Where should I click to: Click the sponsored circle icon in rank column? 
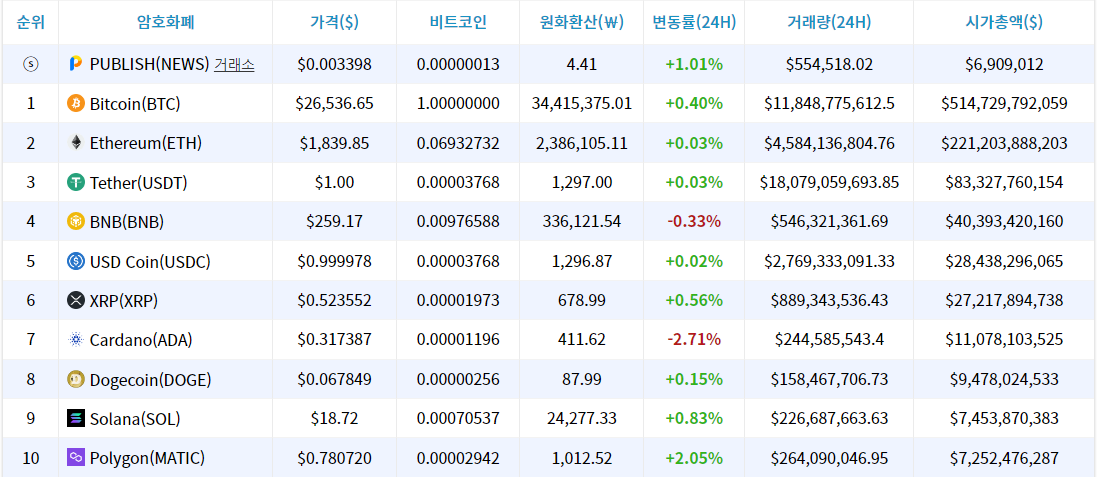click(30, 64)
